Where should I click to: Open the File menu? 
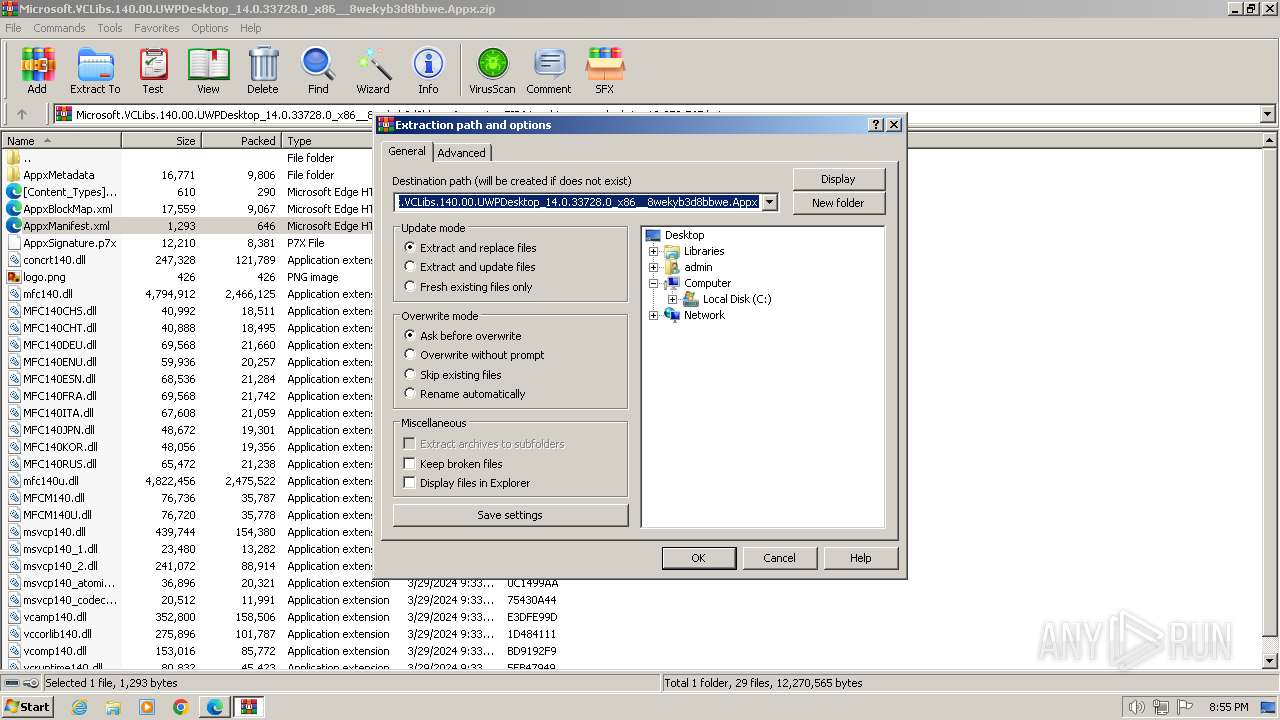(x=13, y=28)
